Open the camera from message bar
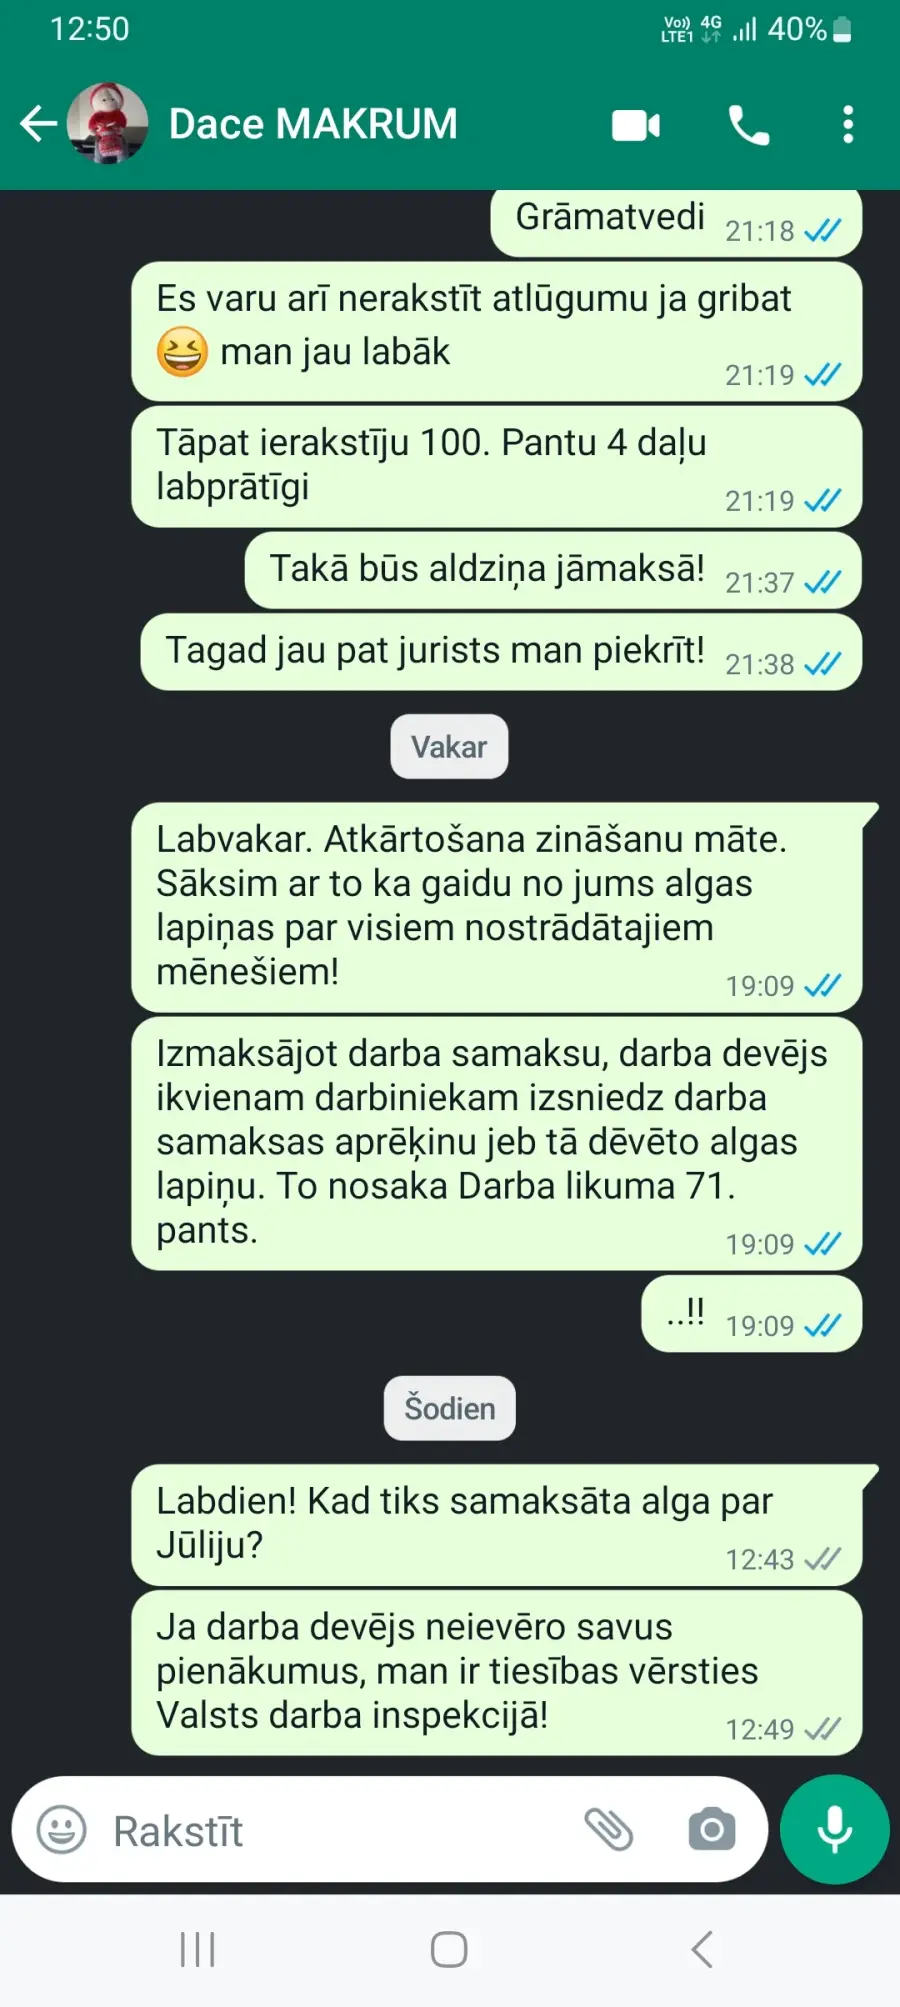Screen dimensions: 900x2007 click(712, 1830)
